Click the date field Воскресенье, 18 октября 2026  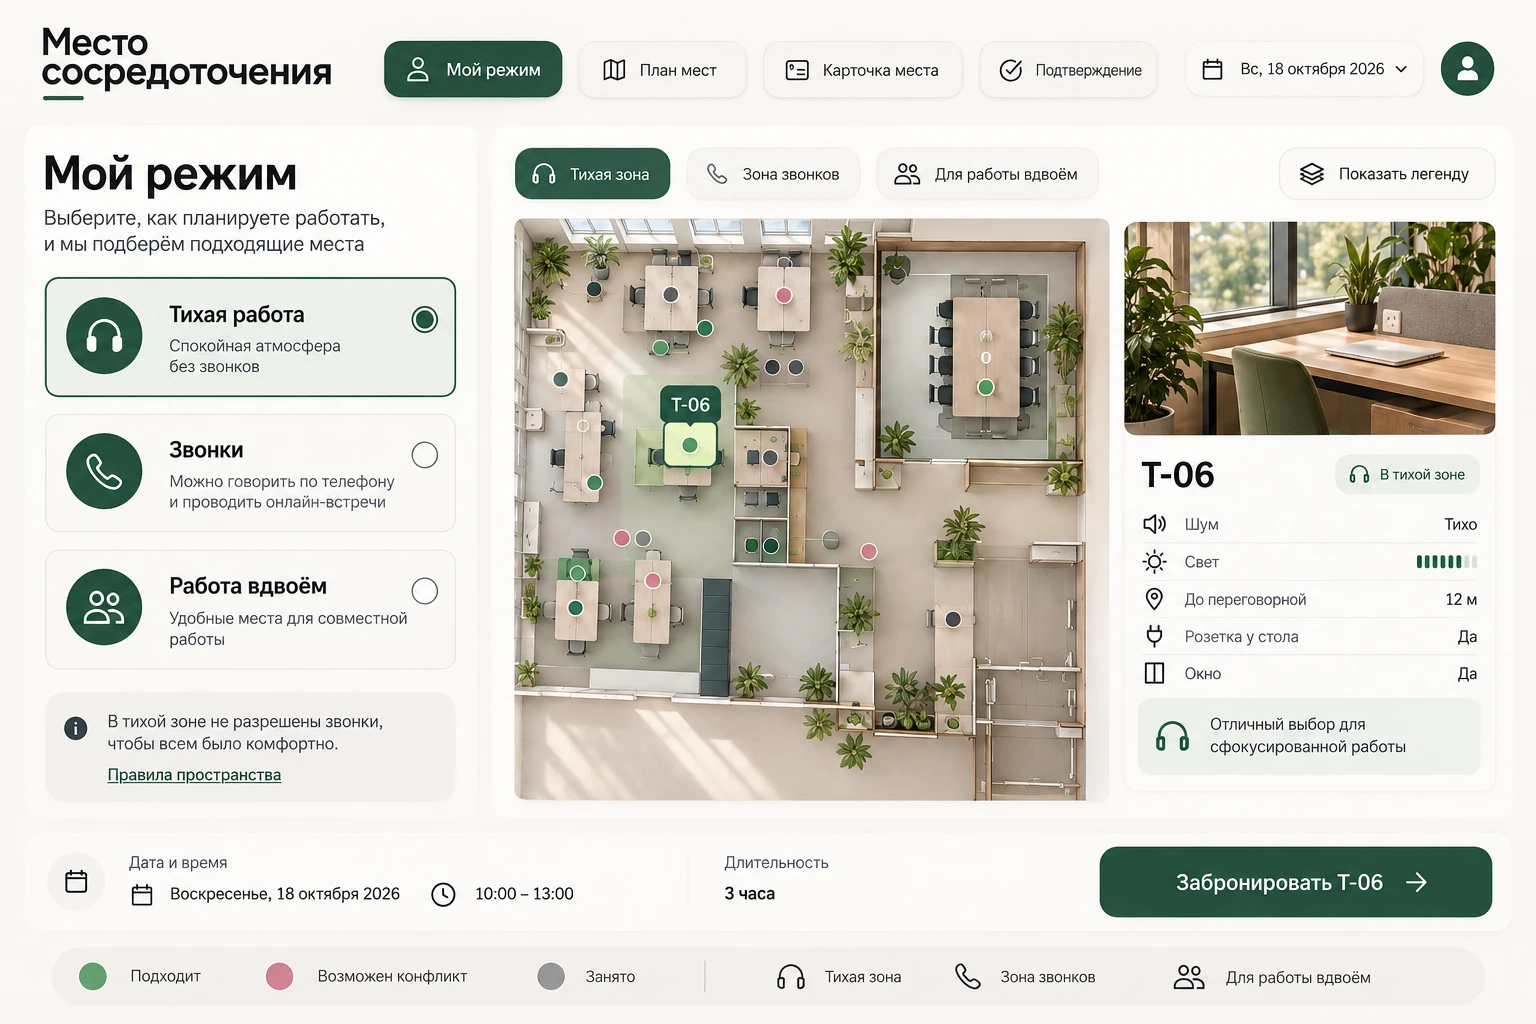coord(284,894)
